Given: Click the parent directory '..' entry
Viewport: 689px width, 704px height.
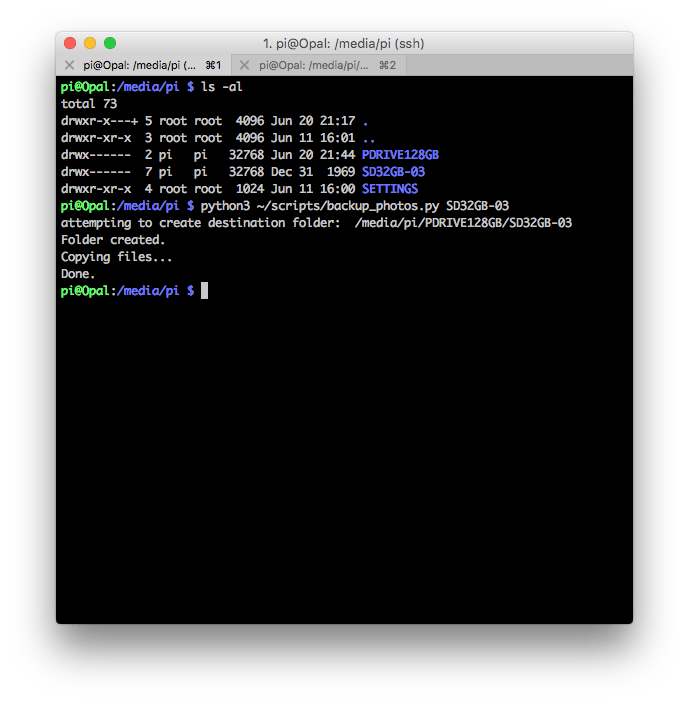Looking at the screenshot, I should pos(369,138).
